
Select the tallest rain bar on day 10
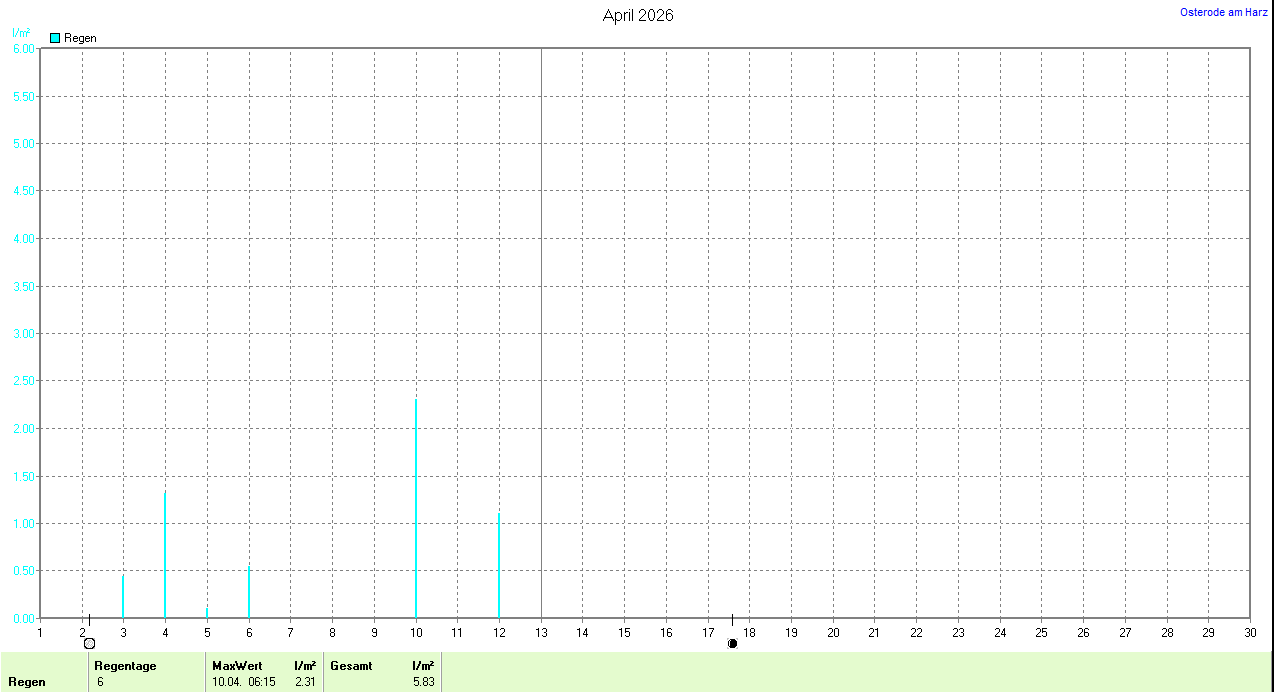[x=416, y=510]
